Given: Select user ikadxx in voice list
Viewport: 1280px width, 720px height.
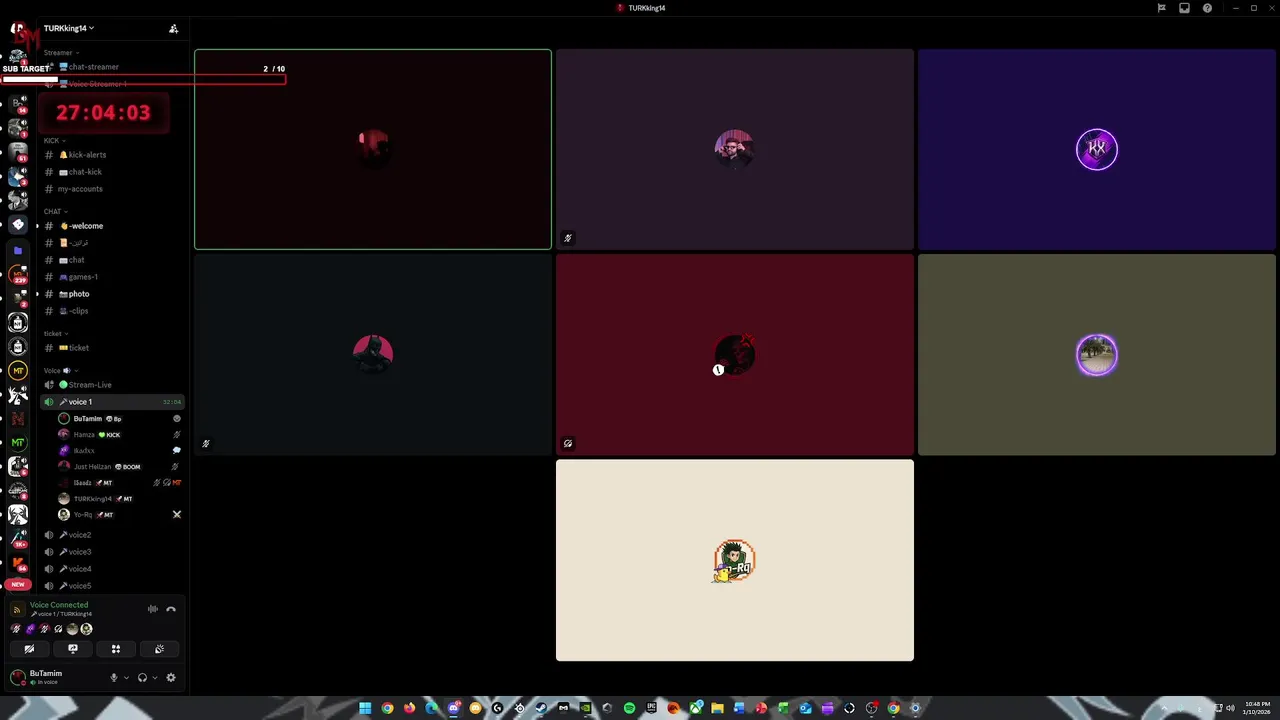Looking at the screenshot, I should (x=118, y=451).
